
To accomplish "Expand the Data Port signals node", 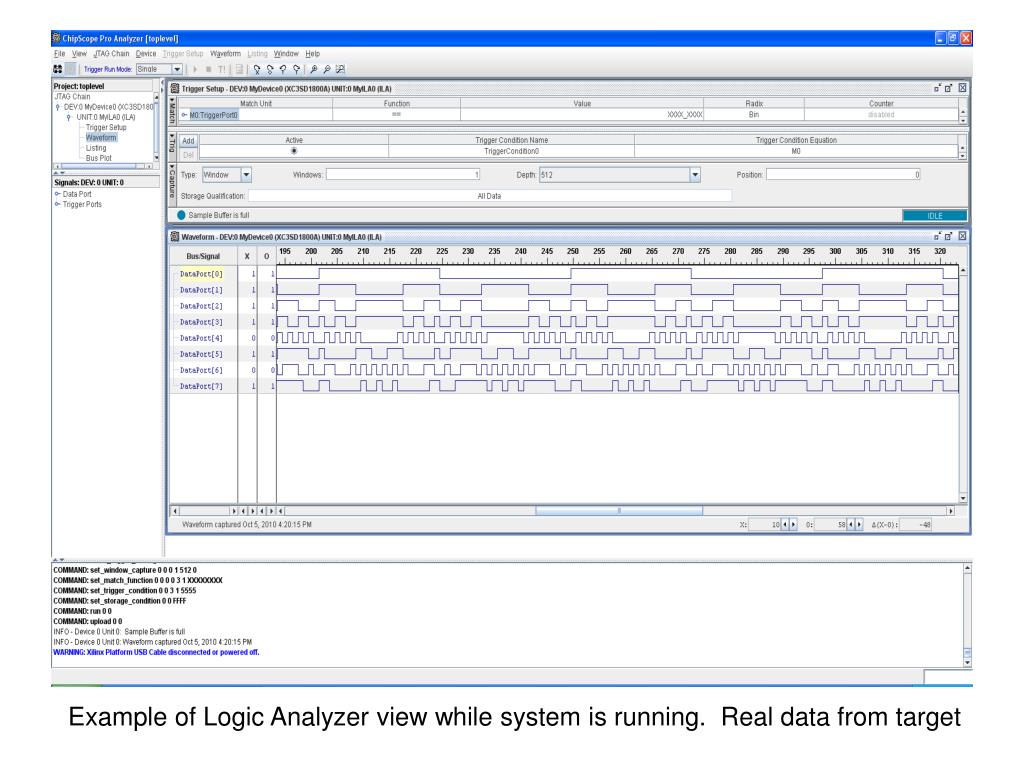I will coord(57,194).
